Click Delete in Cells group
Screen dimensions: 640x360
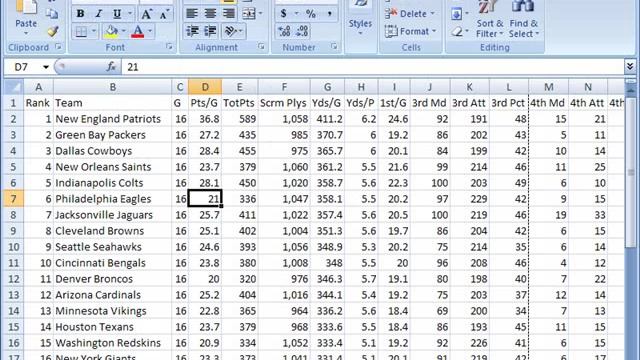[409, 14]
